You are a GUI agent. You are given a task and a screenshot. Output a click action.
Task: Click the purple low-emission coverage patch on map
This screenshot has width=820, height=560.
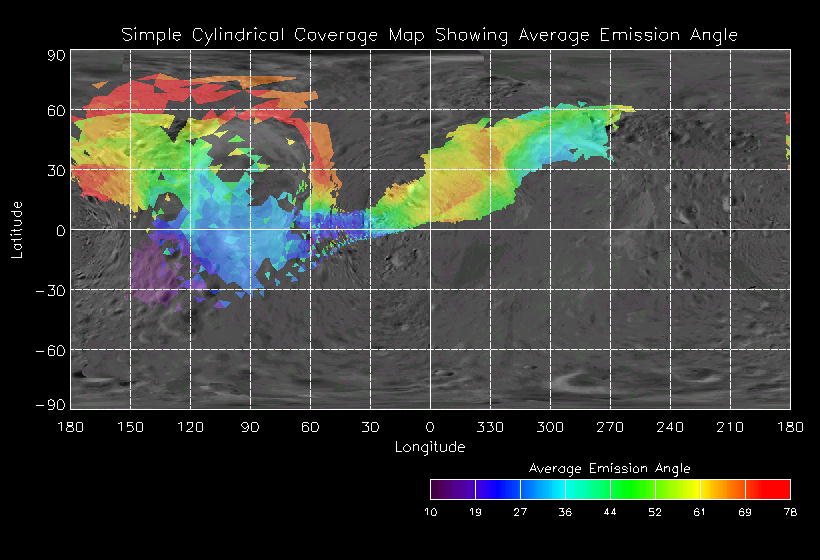pos(152,268)
